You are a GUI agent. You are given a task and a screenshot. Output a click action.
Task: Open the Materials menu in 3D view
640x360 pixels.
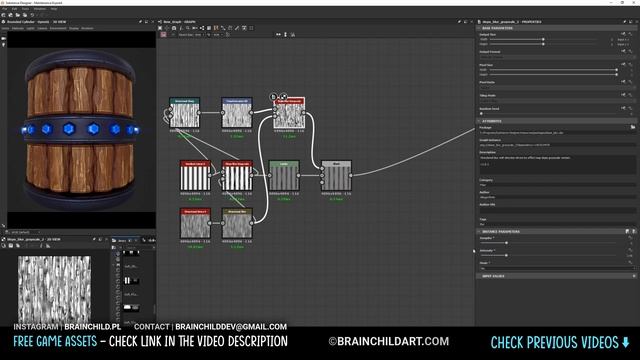click(x=18, y=29)
